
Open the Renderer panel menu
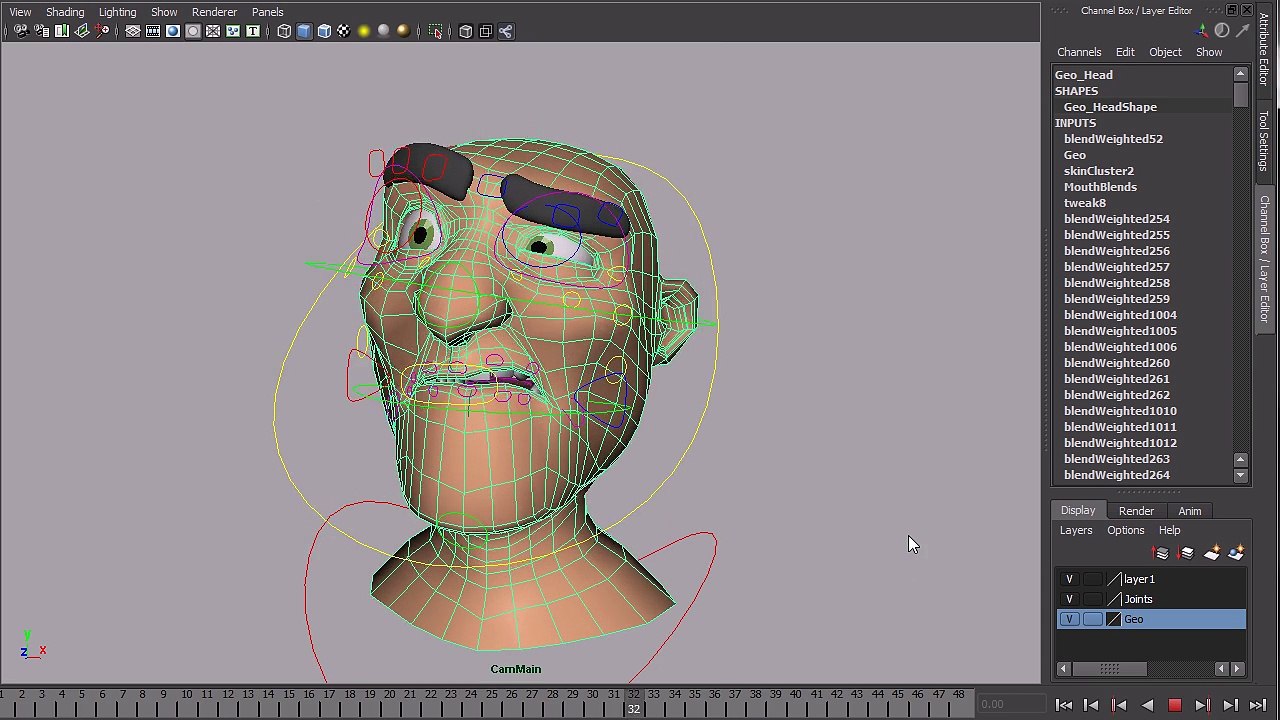click(x=214, y=12)
